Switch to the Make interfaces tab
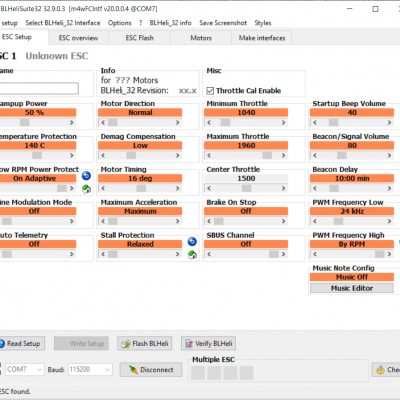This screenshot has height=400, width=400. point(262,38)
